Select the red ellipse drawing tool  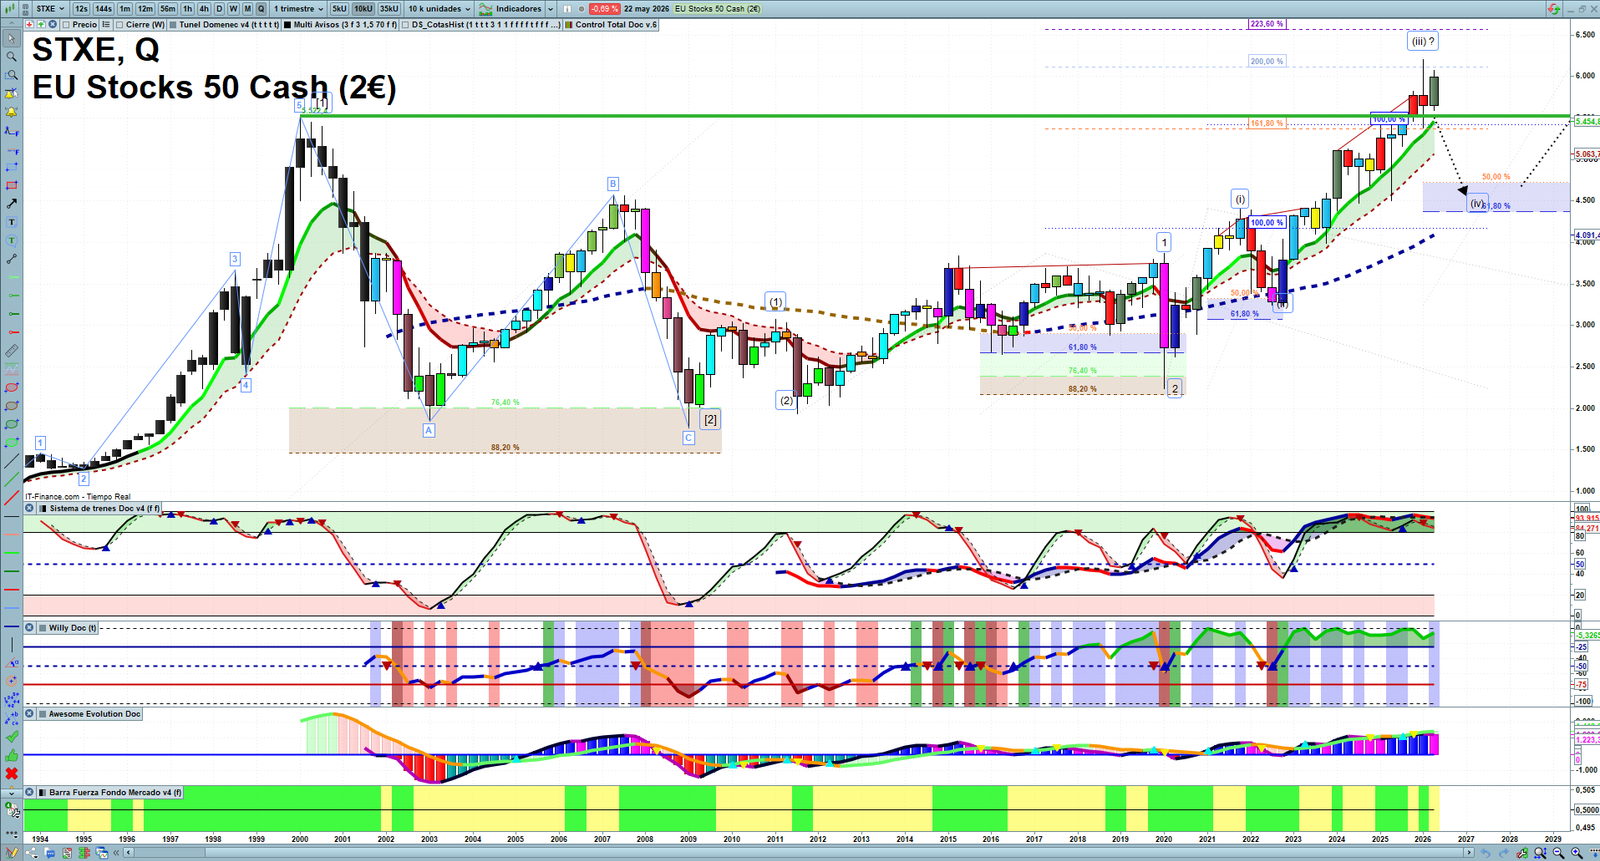(x=12, y=387)
